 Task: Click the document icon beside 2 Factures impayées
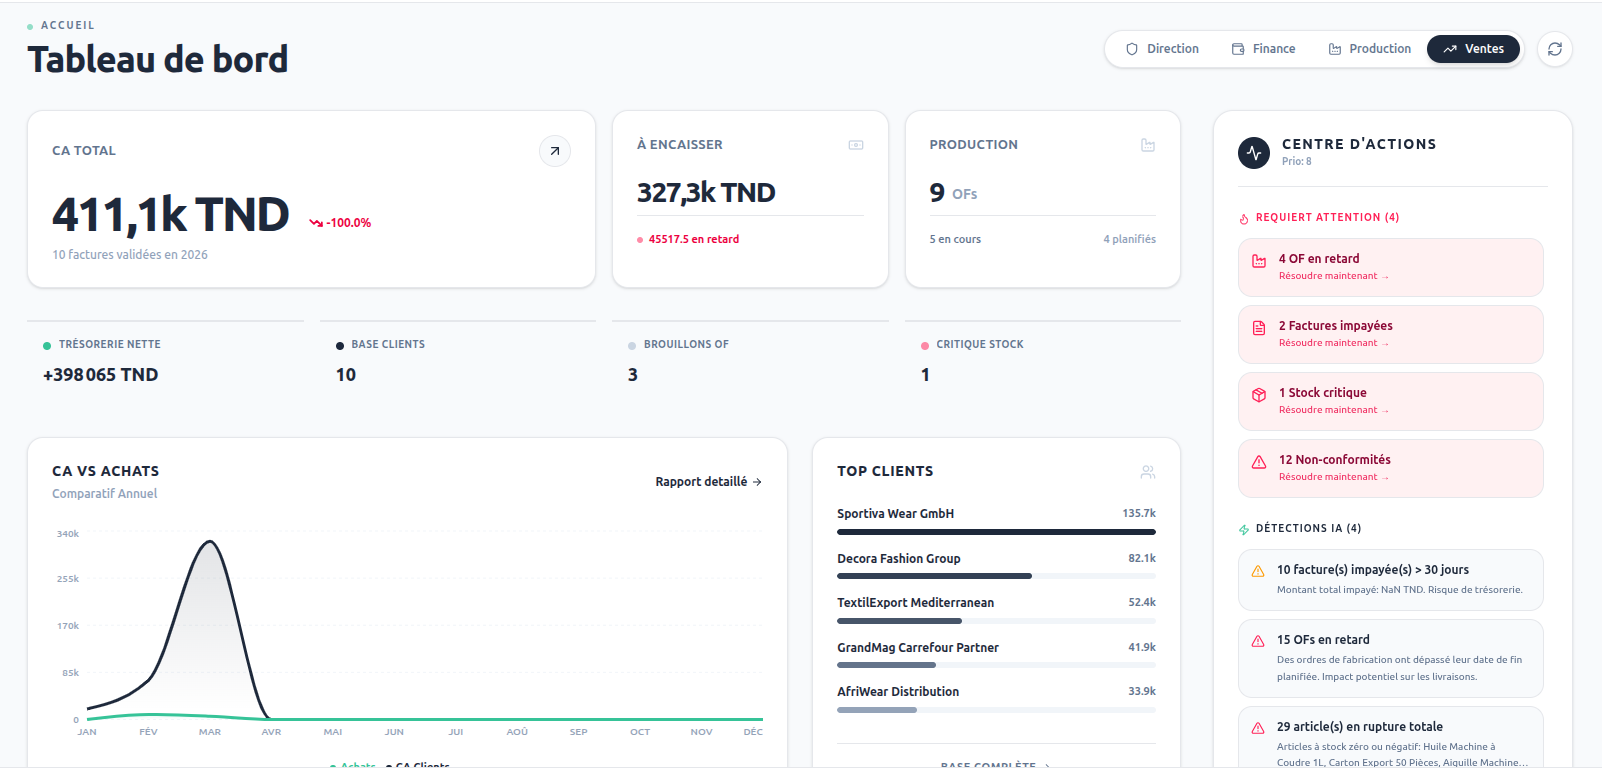point(1259,328)
